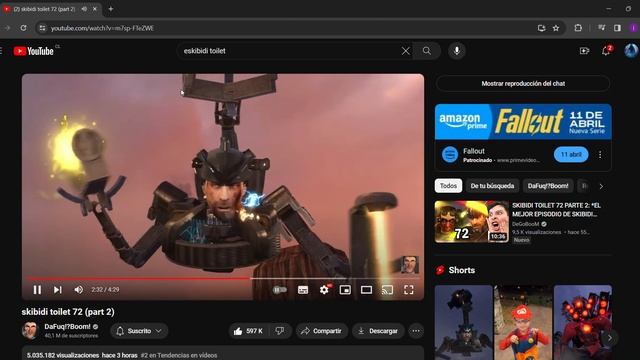Screen dimensions: 640x360
Task: Open player settings gear
Action: pyautogui.click(x=324, y=290)
